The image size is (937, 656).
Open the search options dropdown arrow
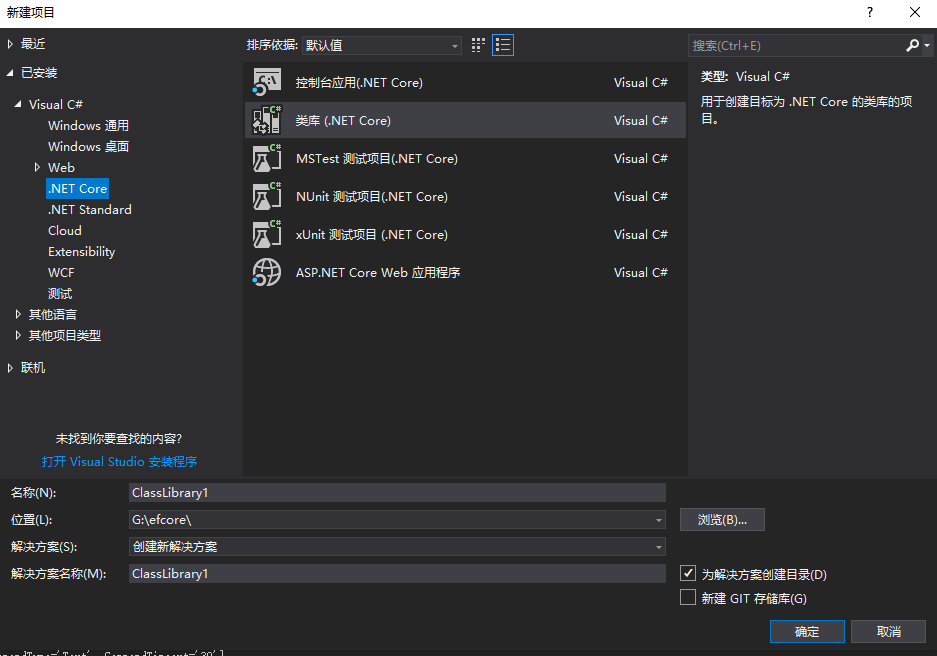click(x=927, y=45)
